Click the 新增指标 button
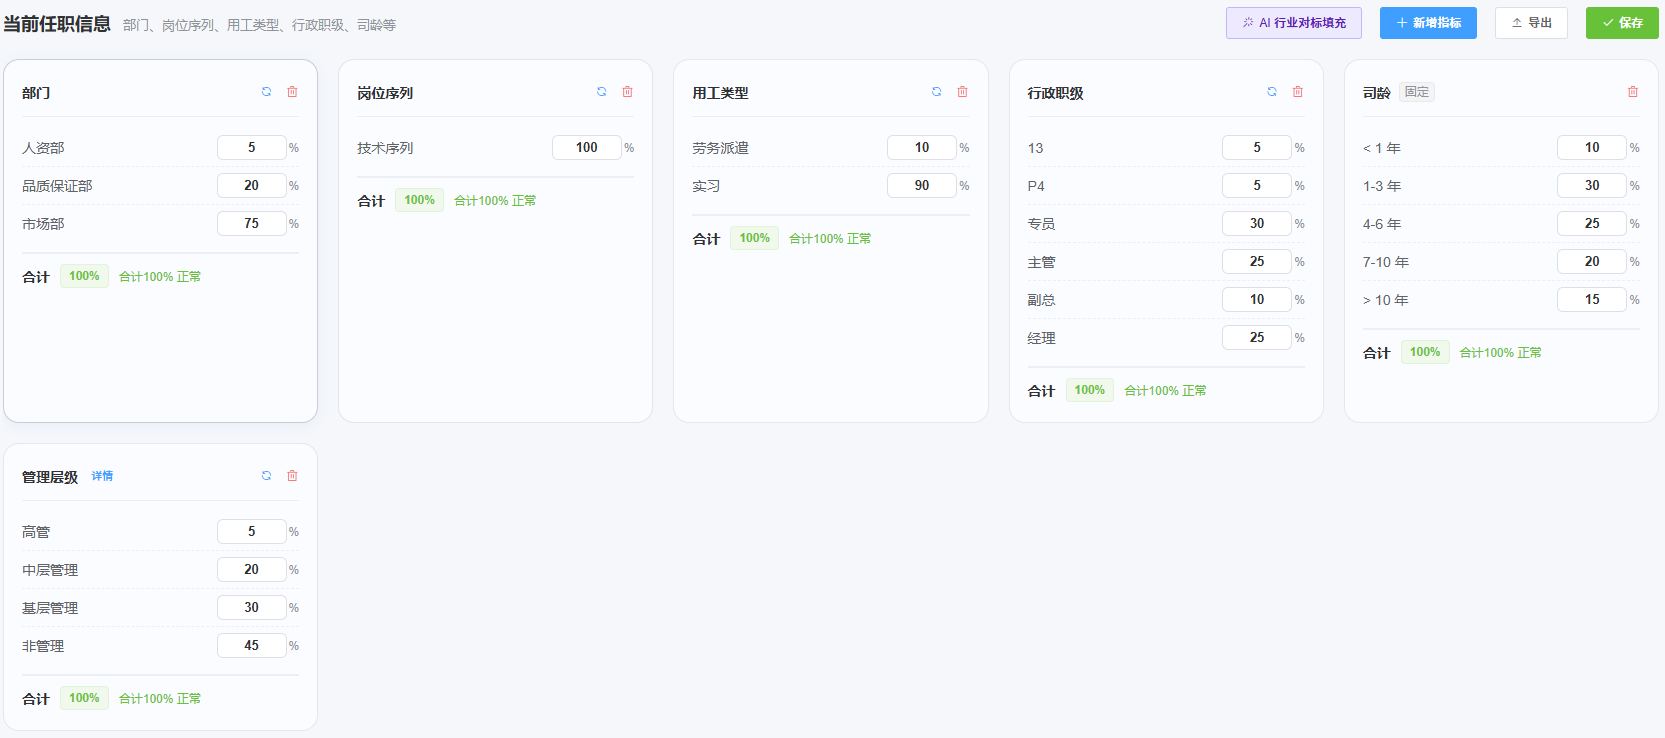 (x=1428, y=23)
